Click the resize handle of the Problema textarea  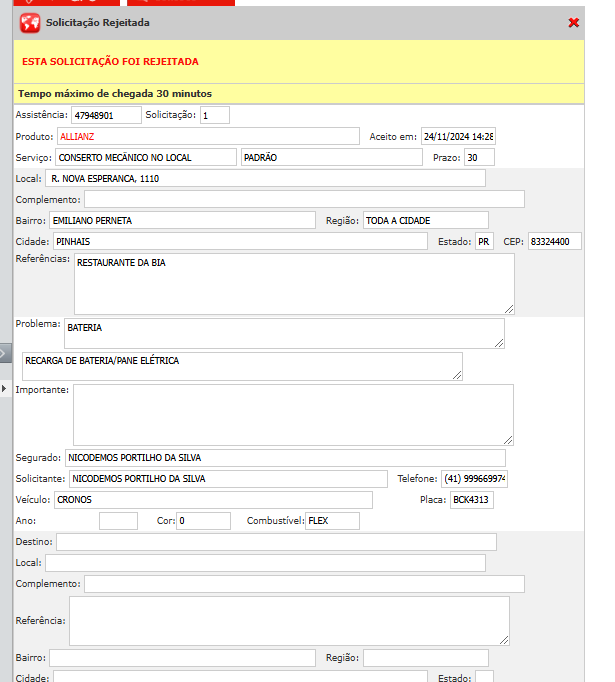click(x=498, y=343)
